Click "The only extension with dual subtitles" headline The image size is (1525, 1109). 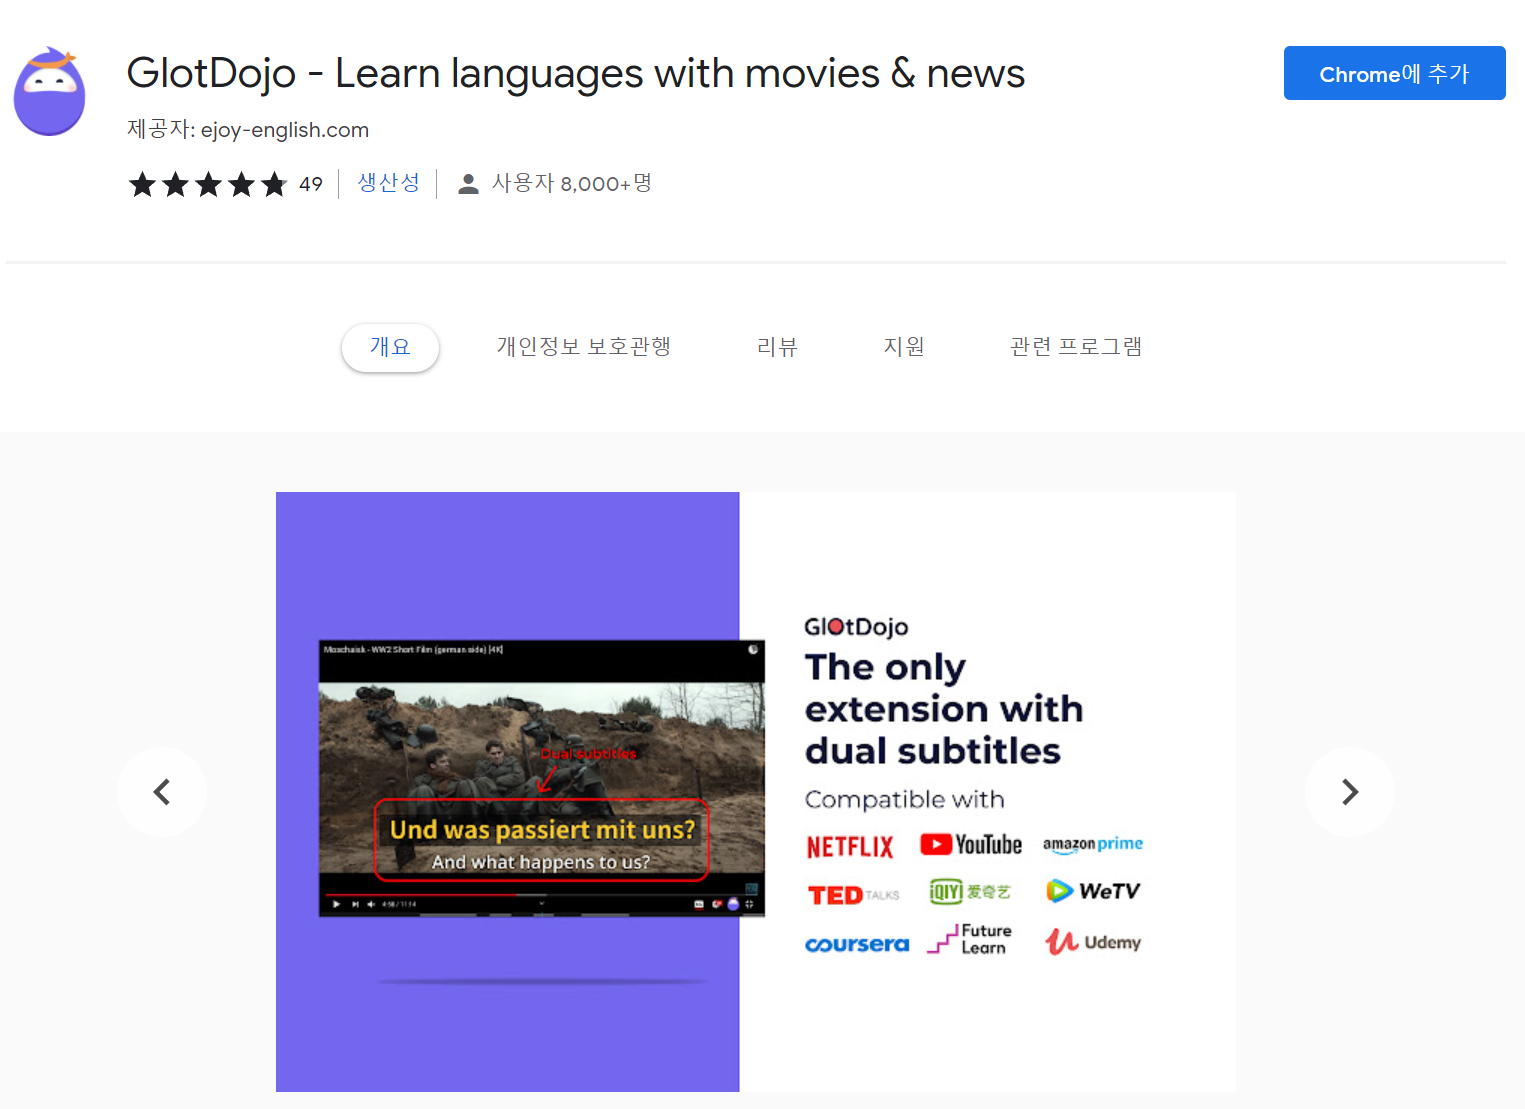(x=944, y=709)
